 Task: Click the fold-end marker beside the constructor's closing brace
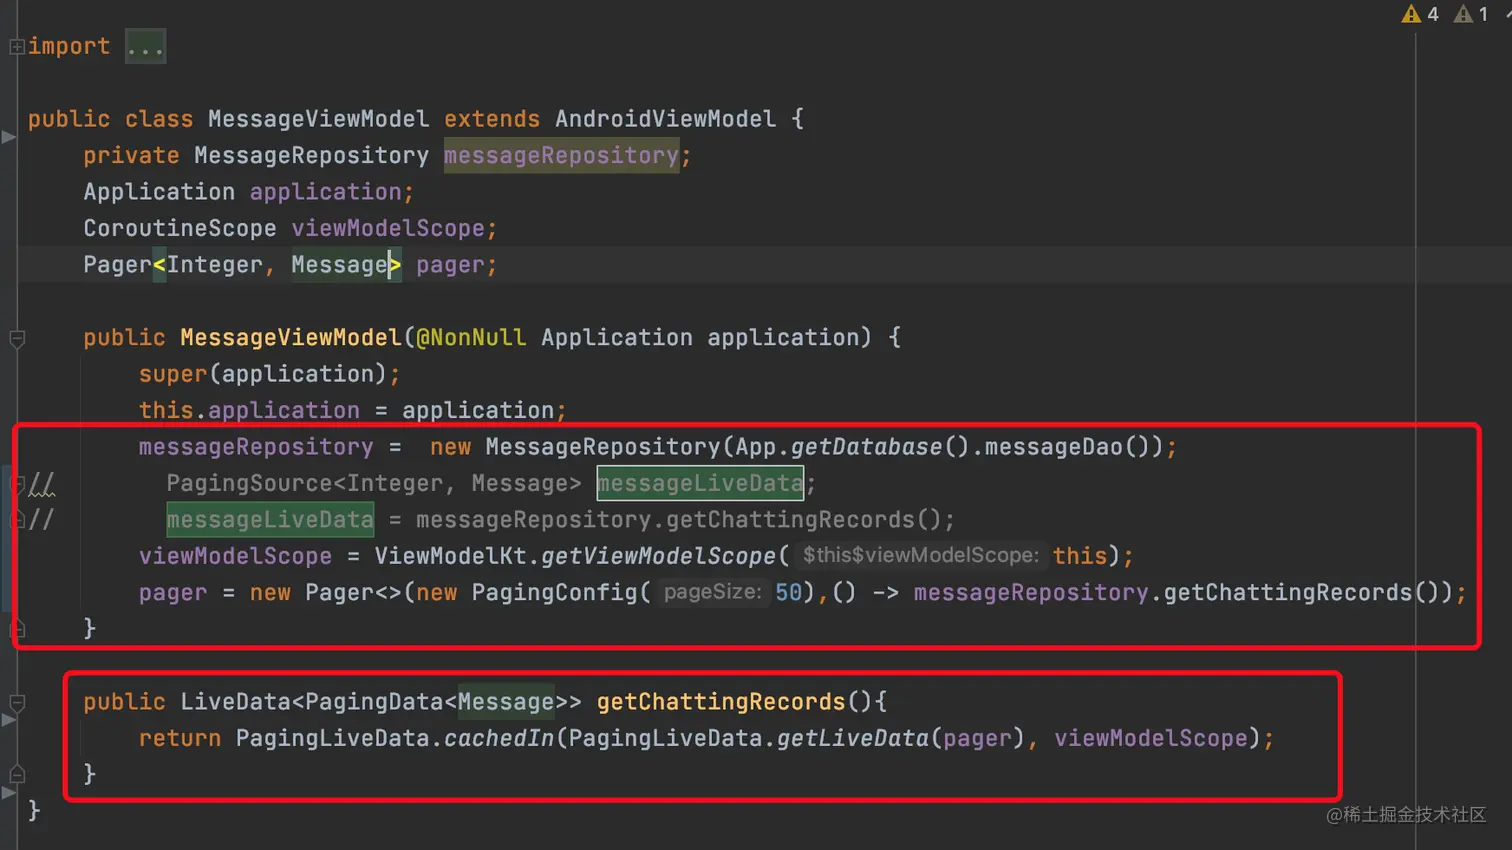tap(17, 629)
